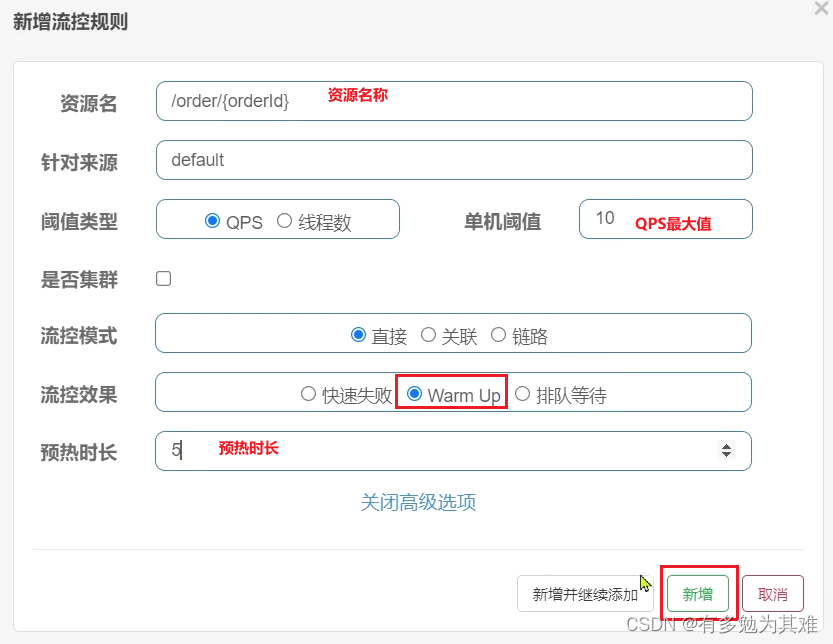Screen dimensions: 833x644
Task: Decrease 预热时长 with stepper down arrow
Action: click(x=726, y=455)
